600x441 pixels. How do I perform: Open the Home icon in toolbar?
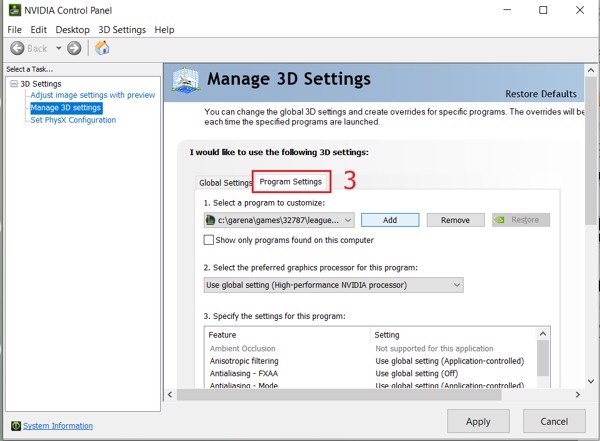pyautogui.click(x=102, y=48)
